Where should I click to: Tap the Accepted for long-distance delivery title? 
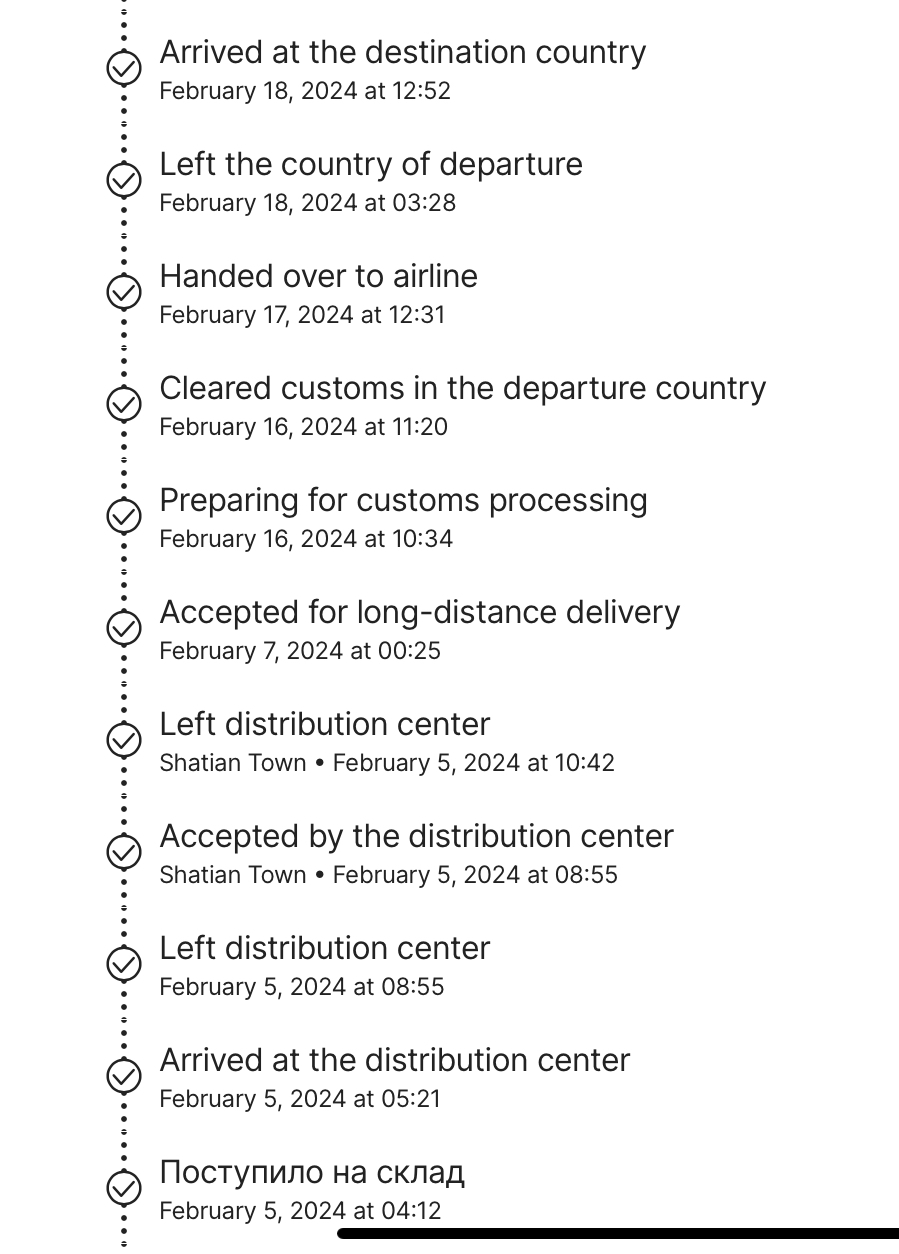[420, 612]
